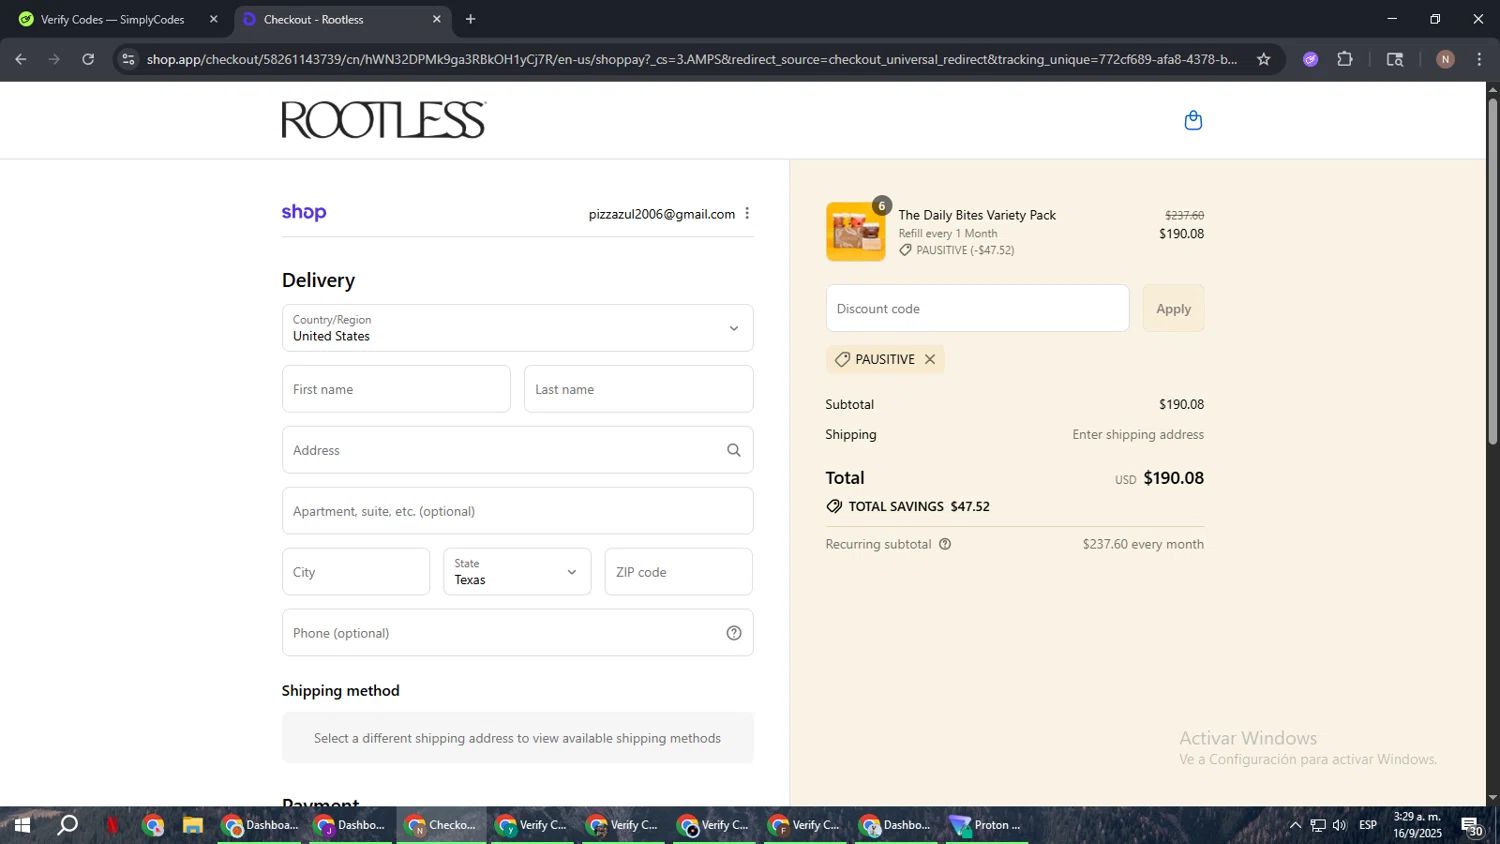Open the State dropdown showing Texas
This screenshot has width=1500, height=844.
tap(517, 572)
